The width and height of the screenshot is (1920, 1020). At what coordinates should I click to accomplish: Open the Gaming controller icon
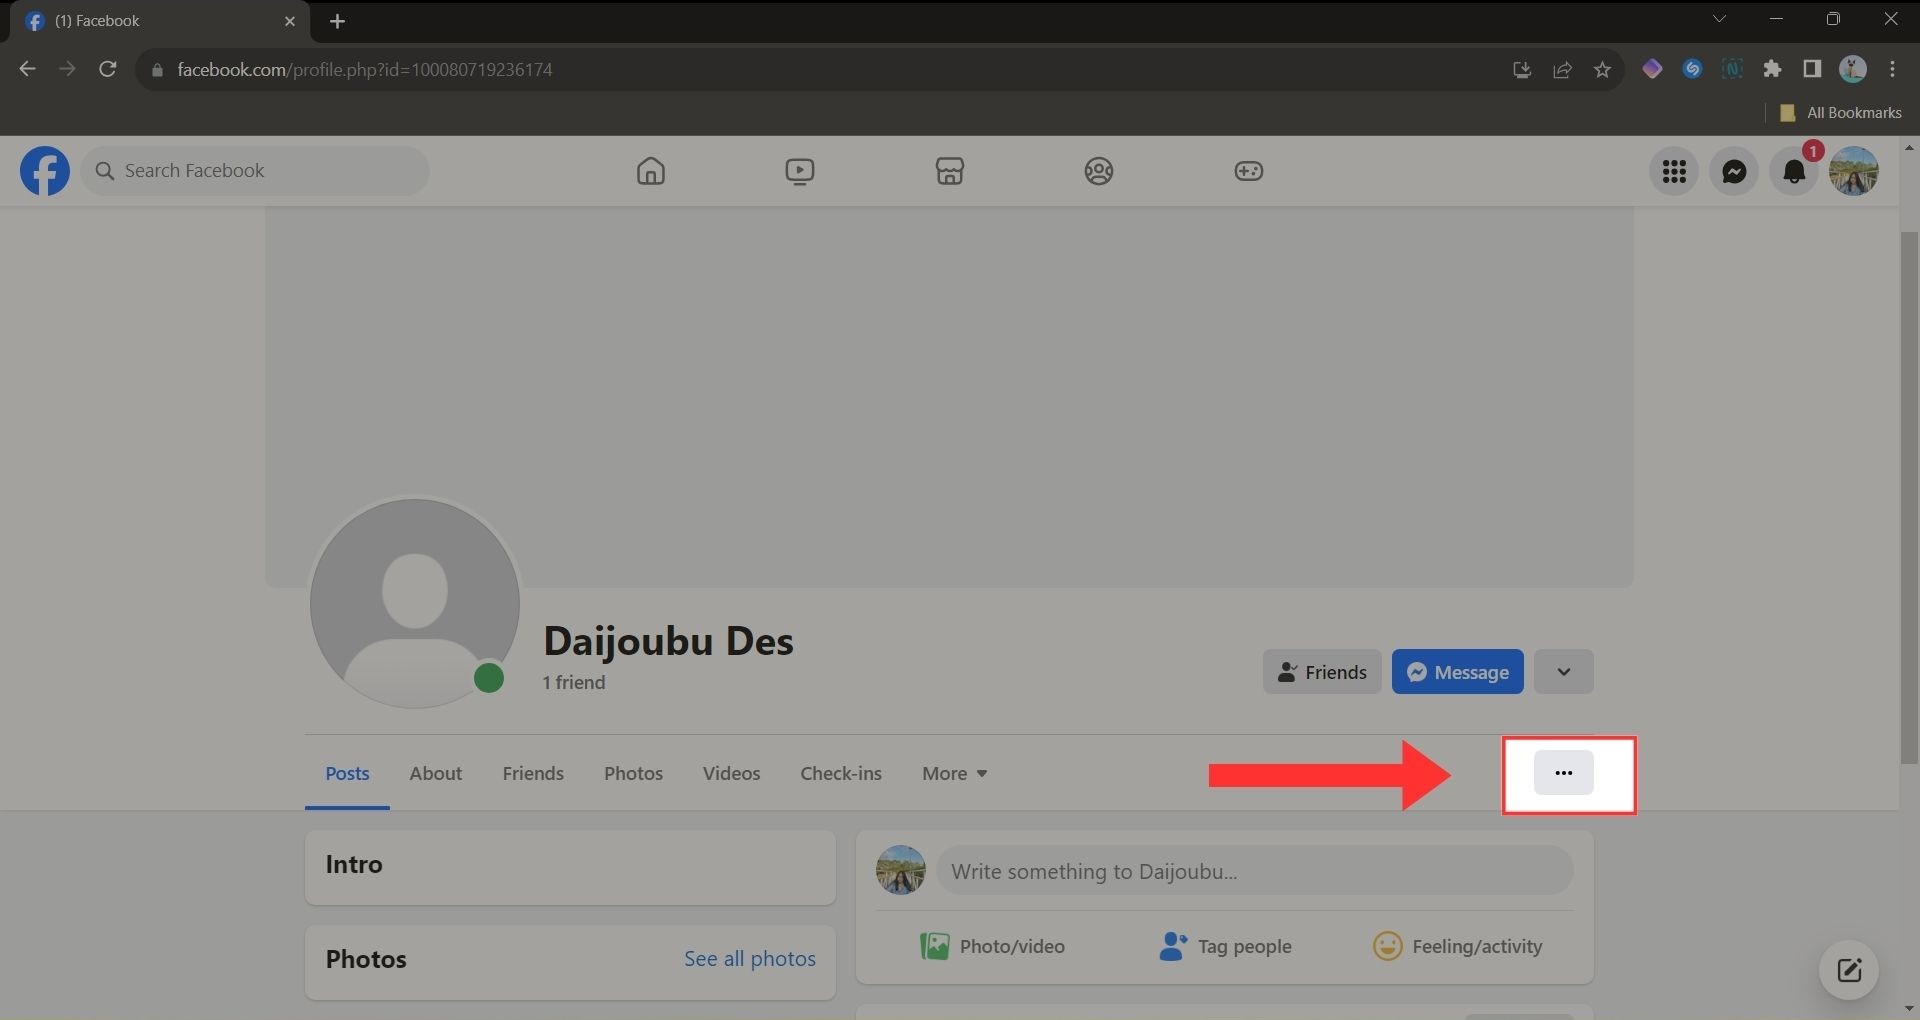point(1248,171)
